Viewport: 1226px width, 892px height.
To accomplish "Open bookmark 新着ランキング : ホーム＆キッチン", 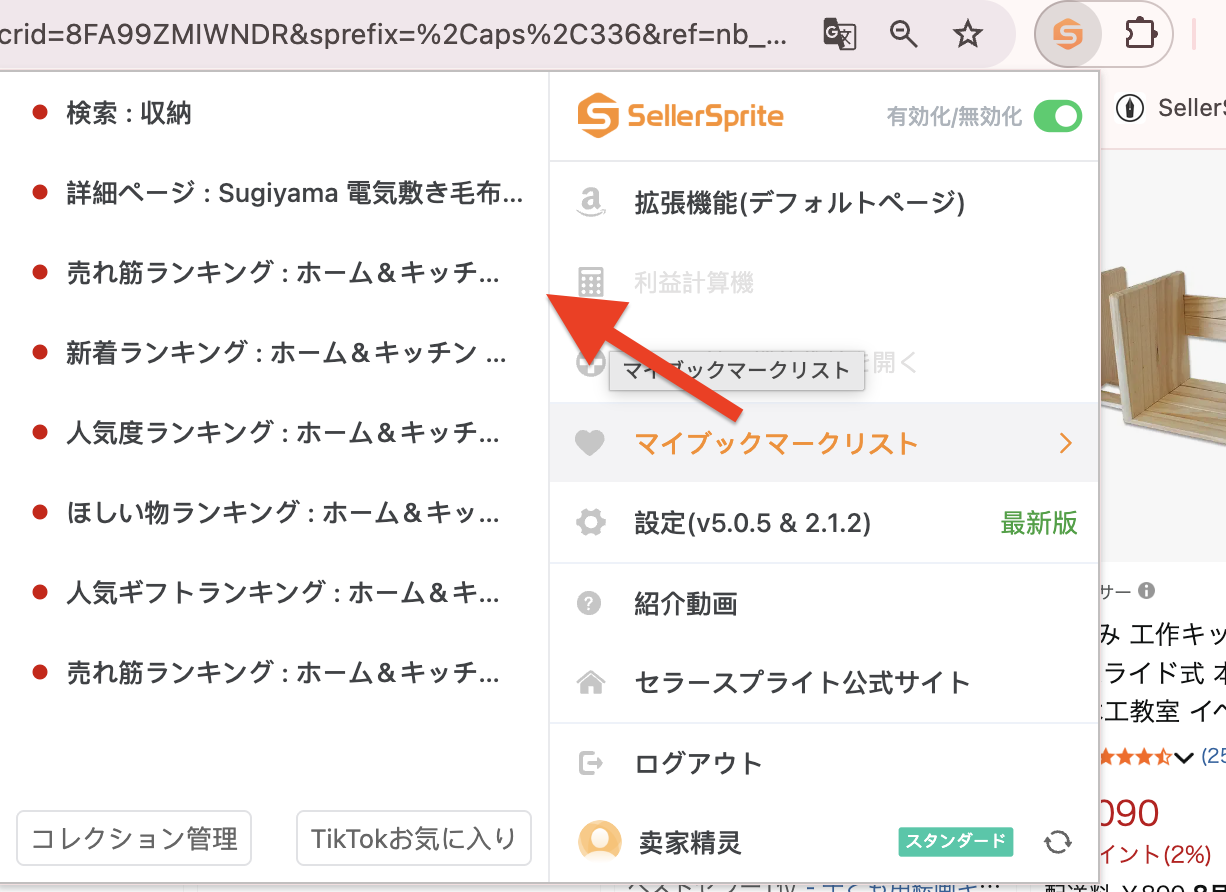I will (x=286, y=353).
